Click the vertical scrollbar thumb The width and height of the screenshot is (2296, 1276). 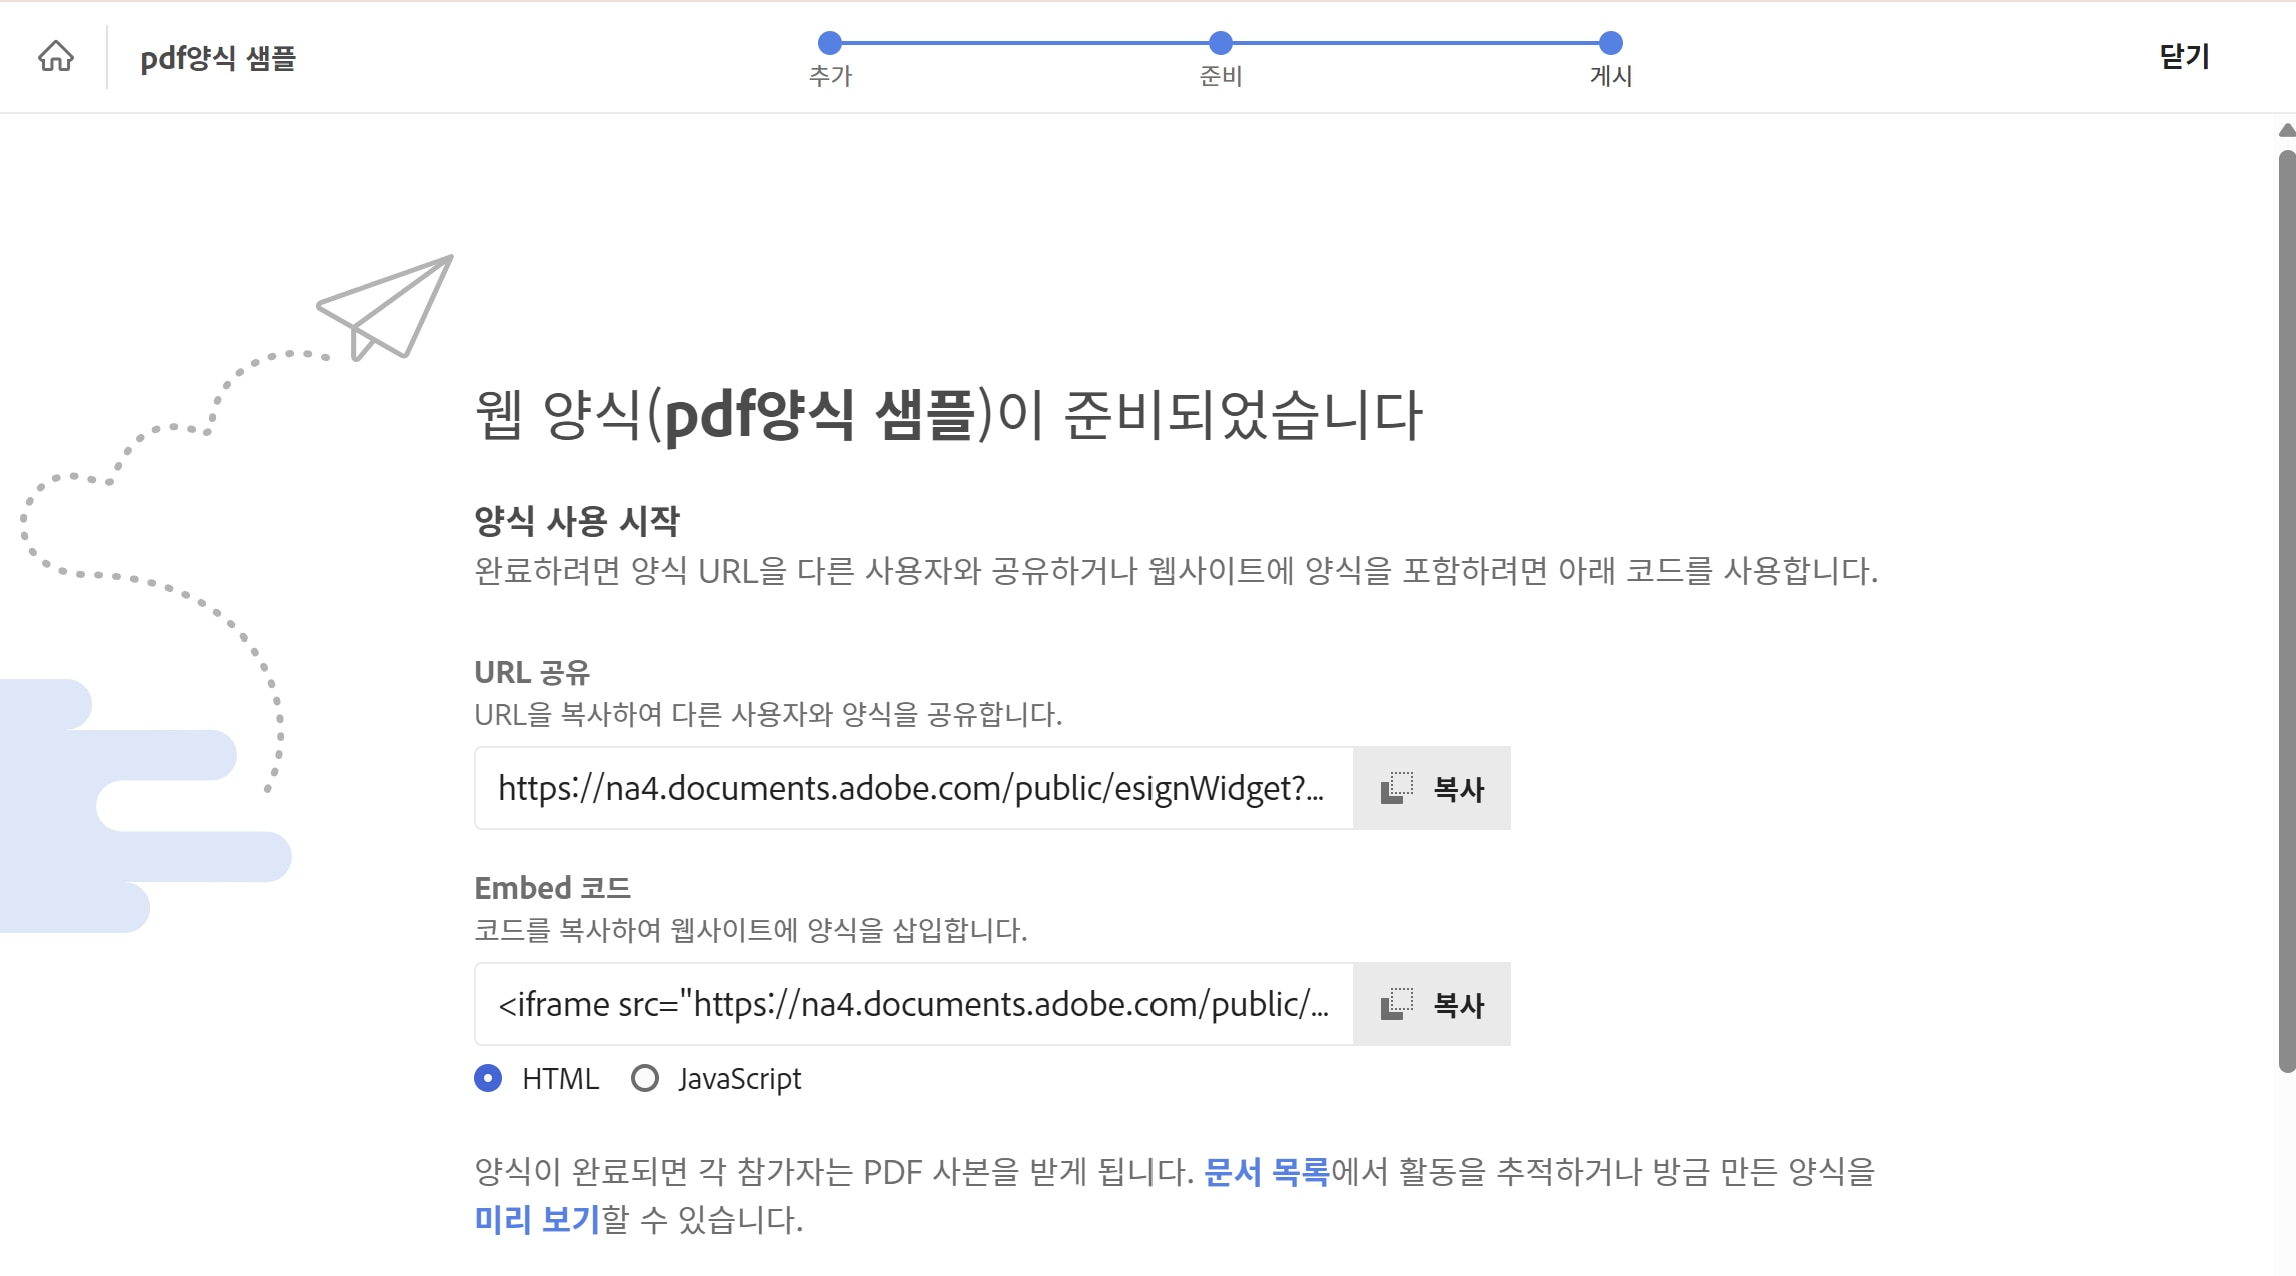click(2286, 610)
